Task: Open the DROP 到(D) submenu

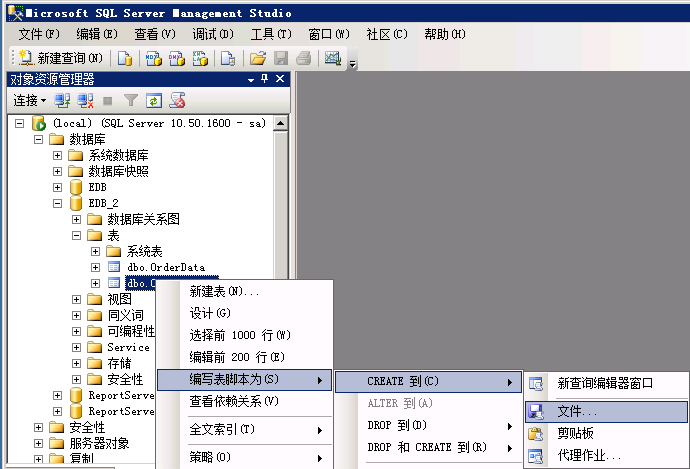Action: [x=428, y=425]
